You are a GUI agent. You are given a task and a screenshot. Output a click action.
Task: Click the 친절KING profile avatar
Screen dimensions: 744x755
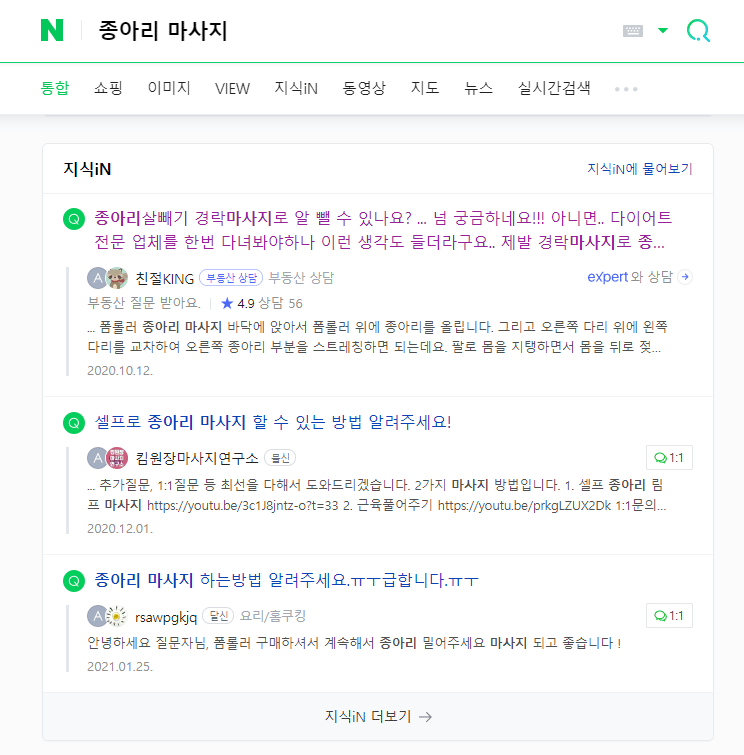(x=117, y=278)
